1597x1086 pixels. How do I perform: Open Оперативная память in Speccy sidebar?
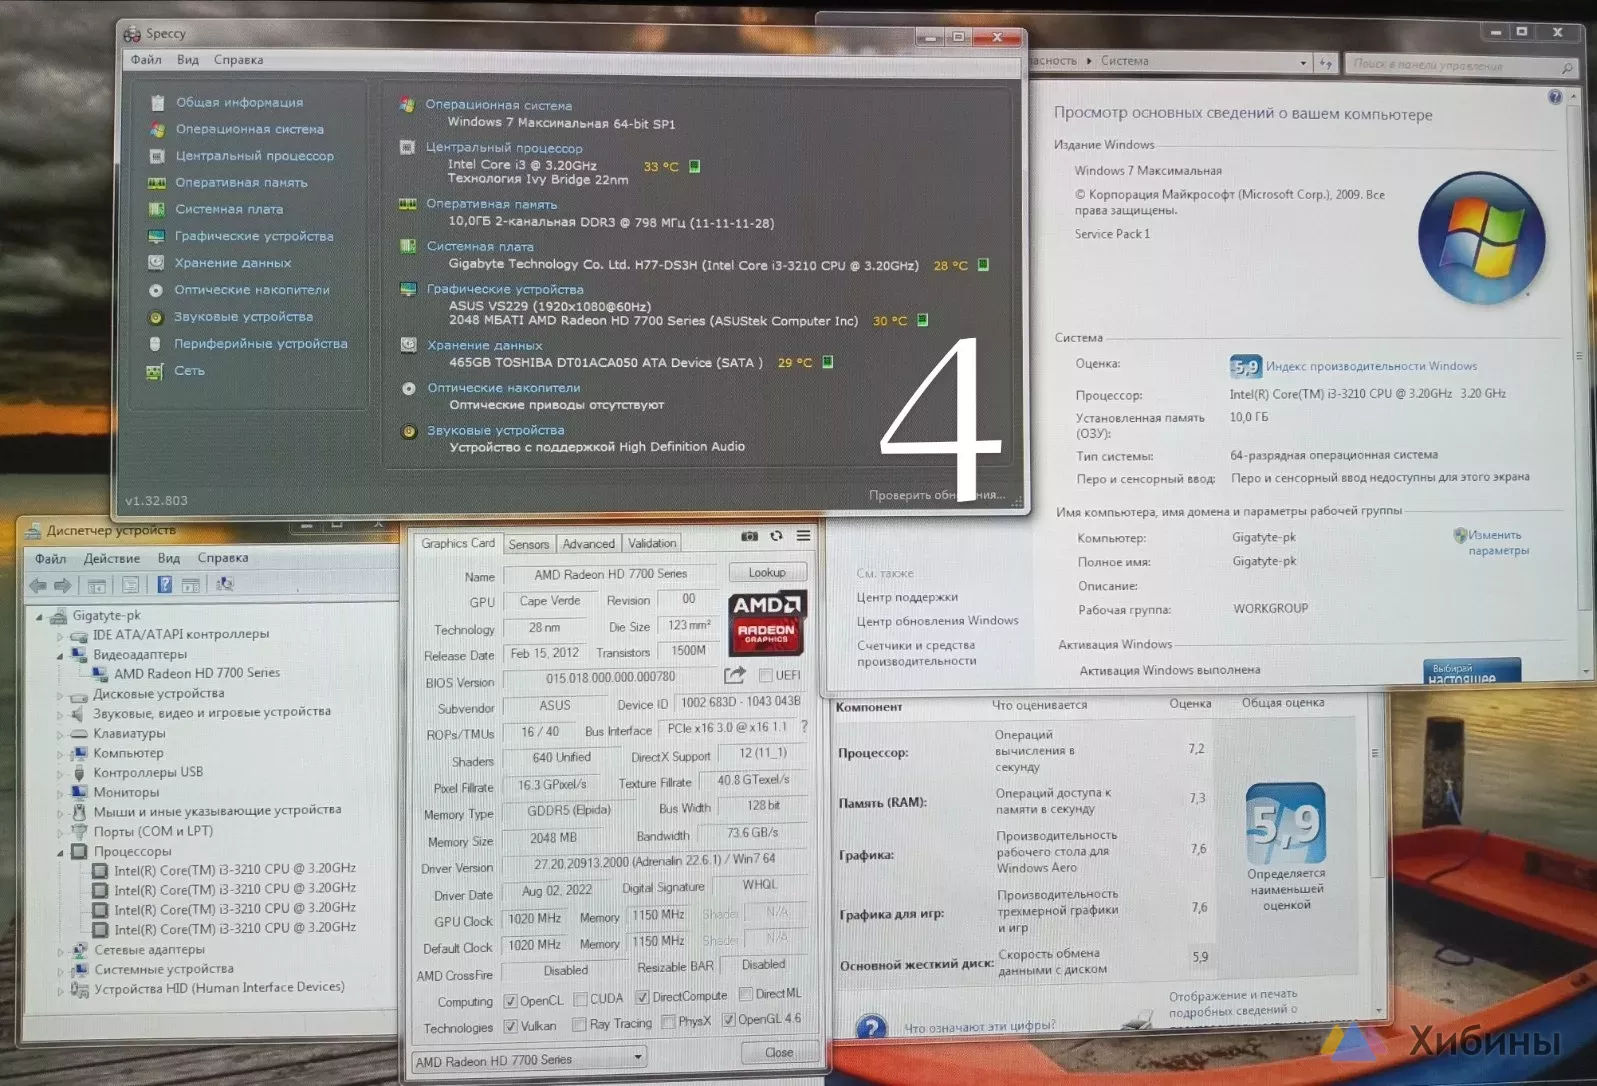point(241,183)
